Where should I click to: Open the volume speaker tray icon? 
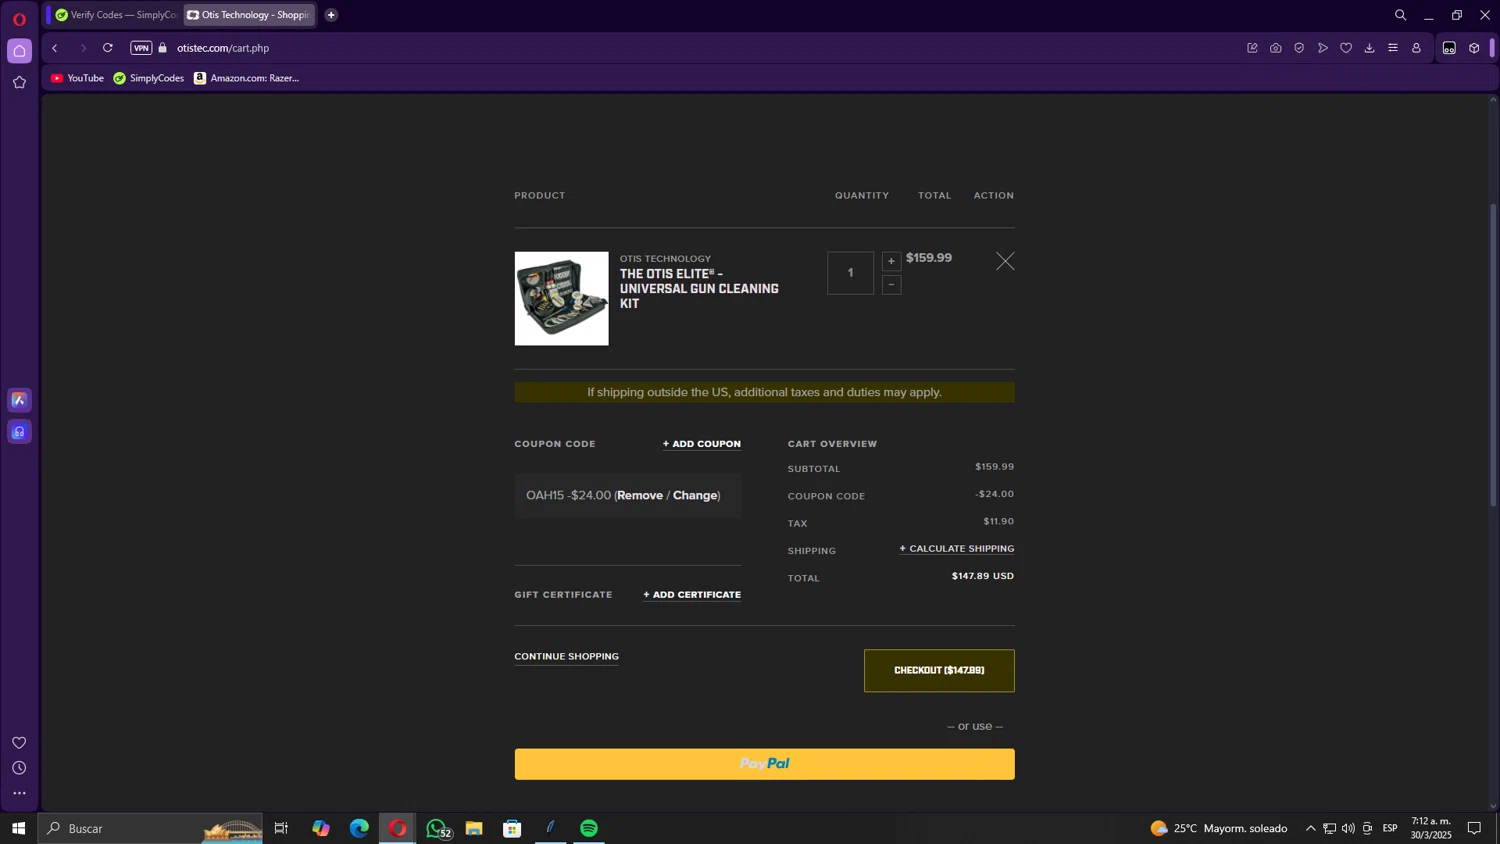pyautogui.click(x=1348, y=828)
